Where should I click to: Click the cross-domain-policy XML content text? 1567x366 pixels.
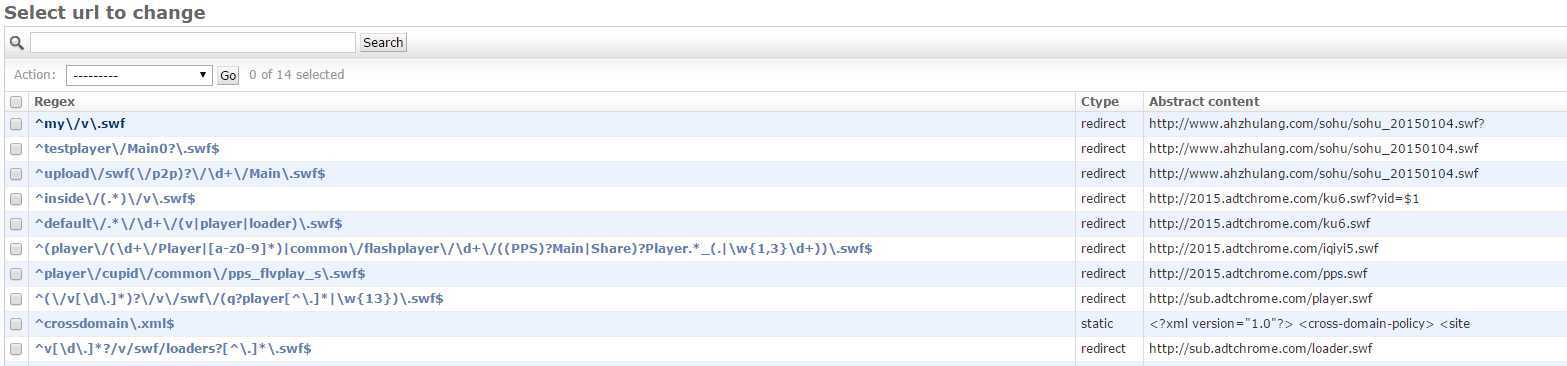[x=1309, y=323]
